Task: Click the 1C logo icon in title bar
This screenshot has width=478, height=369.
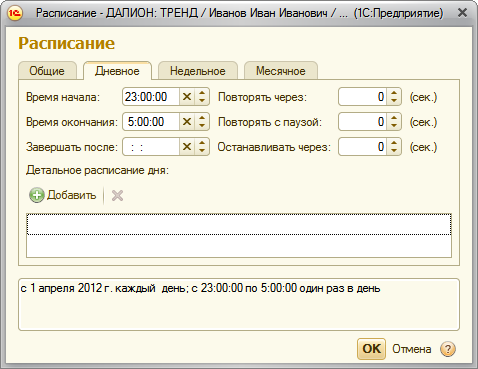Action: click(15, 13)
